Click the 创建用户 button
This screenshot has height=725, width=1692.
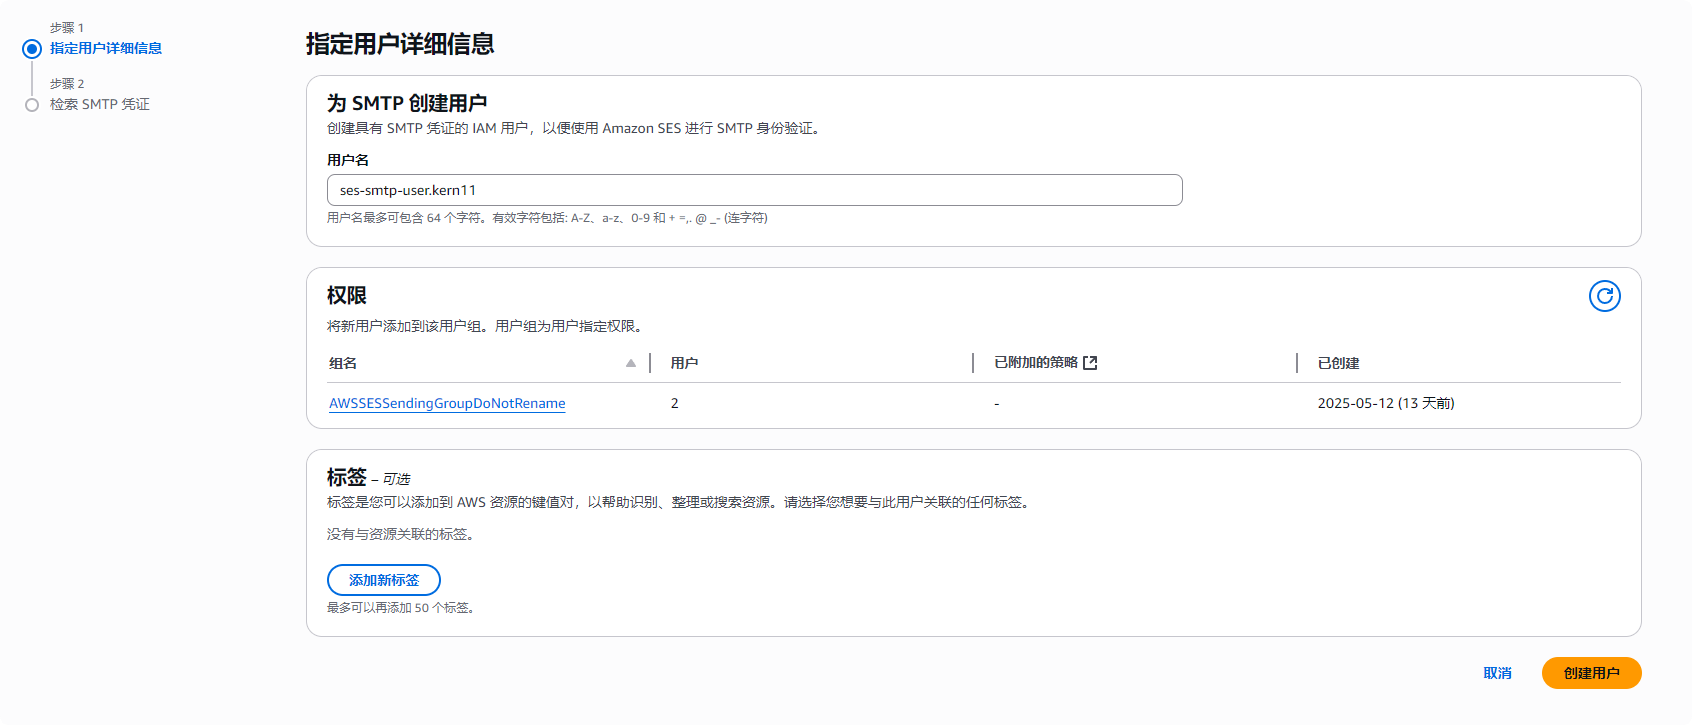coord(1591,673)
